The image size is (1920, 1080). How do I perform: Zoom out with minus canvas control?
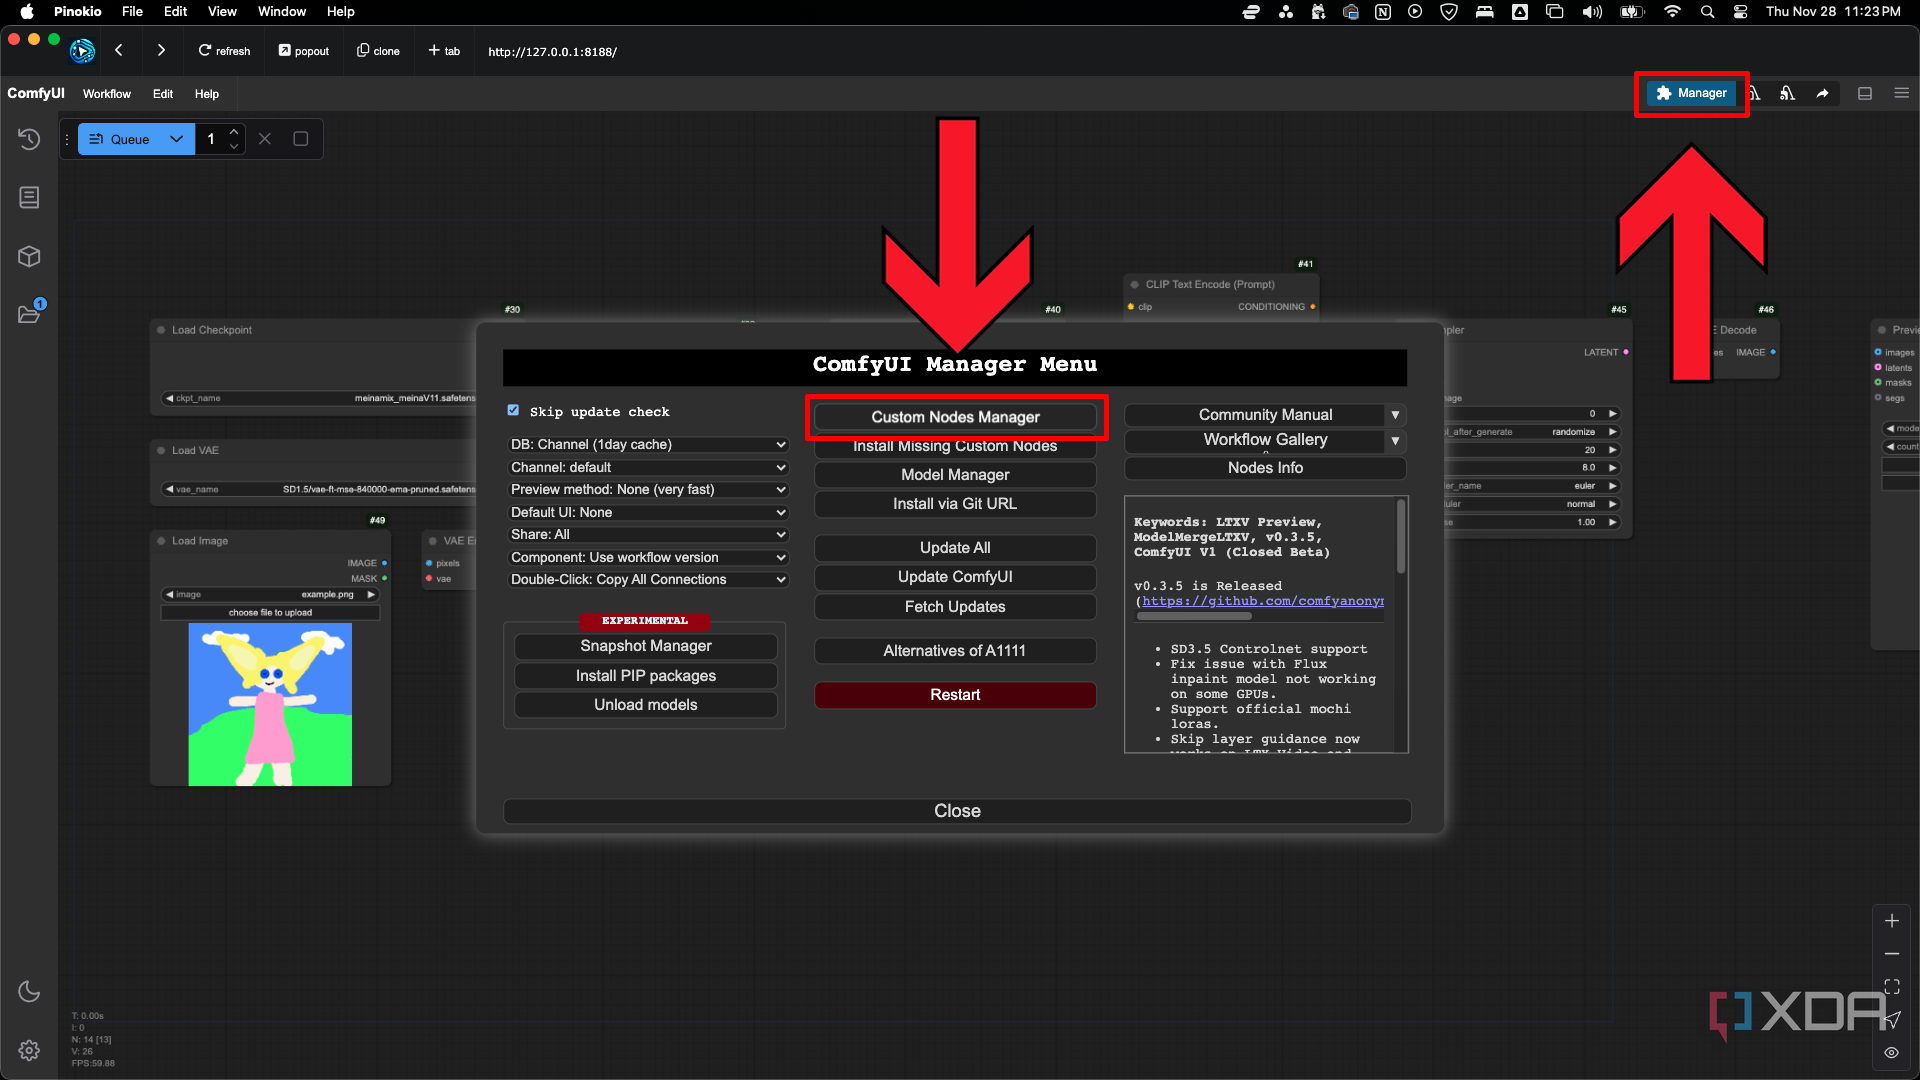click(x=1892, y=954)
